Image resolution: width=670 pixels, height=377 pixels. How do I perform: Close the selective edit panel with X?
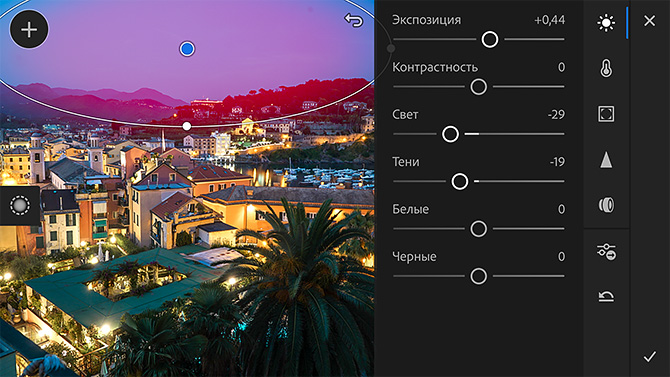click(x=649, y=21)
